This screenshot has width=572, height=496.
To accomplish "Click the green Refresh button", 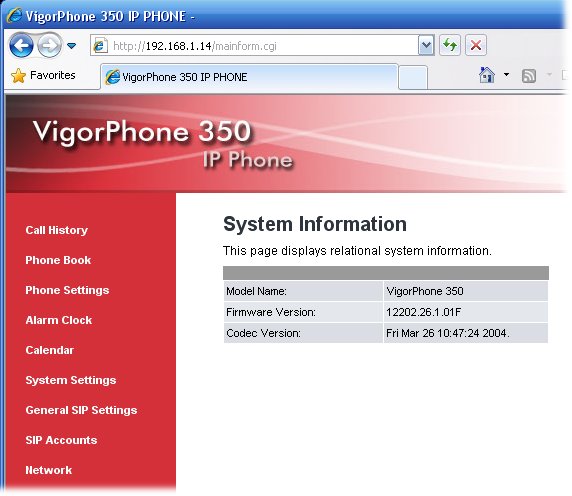I will [450, 46].
